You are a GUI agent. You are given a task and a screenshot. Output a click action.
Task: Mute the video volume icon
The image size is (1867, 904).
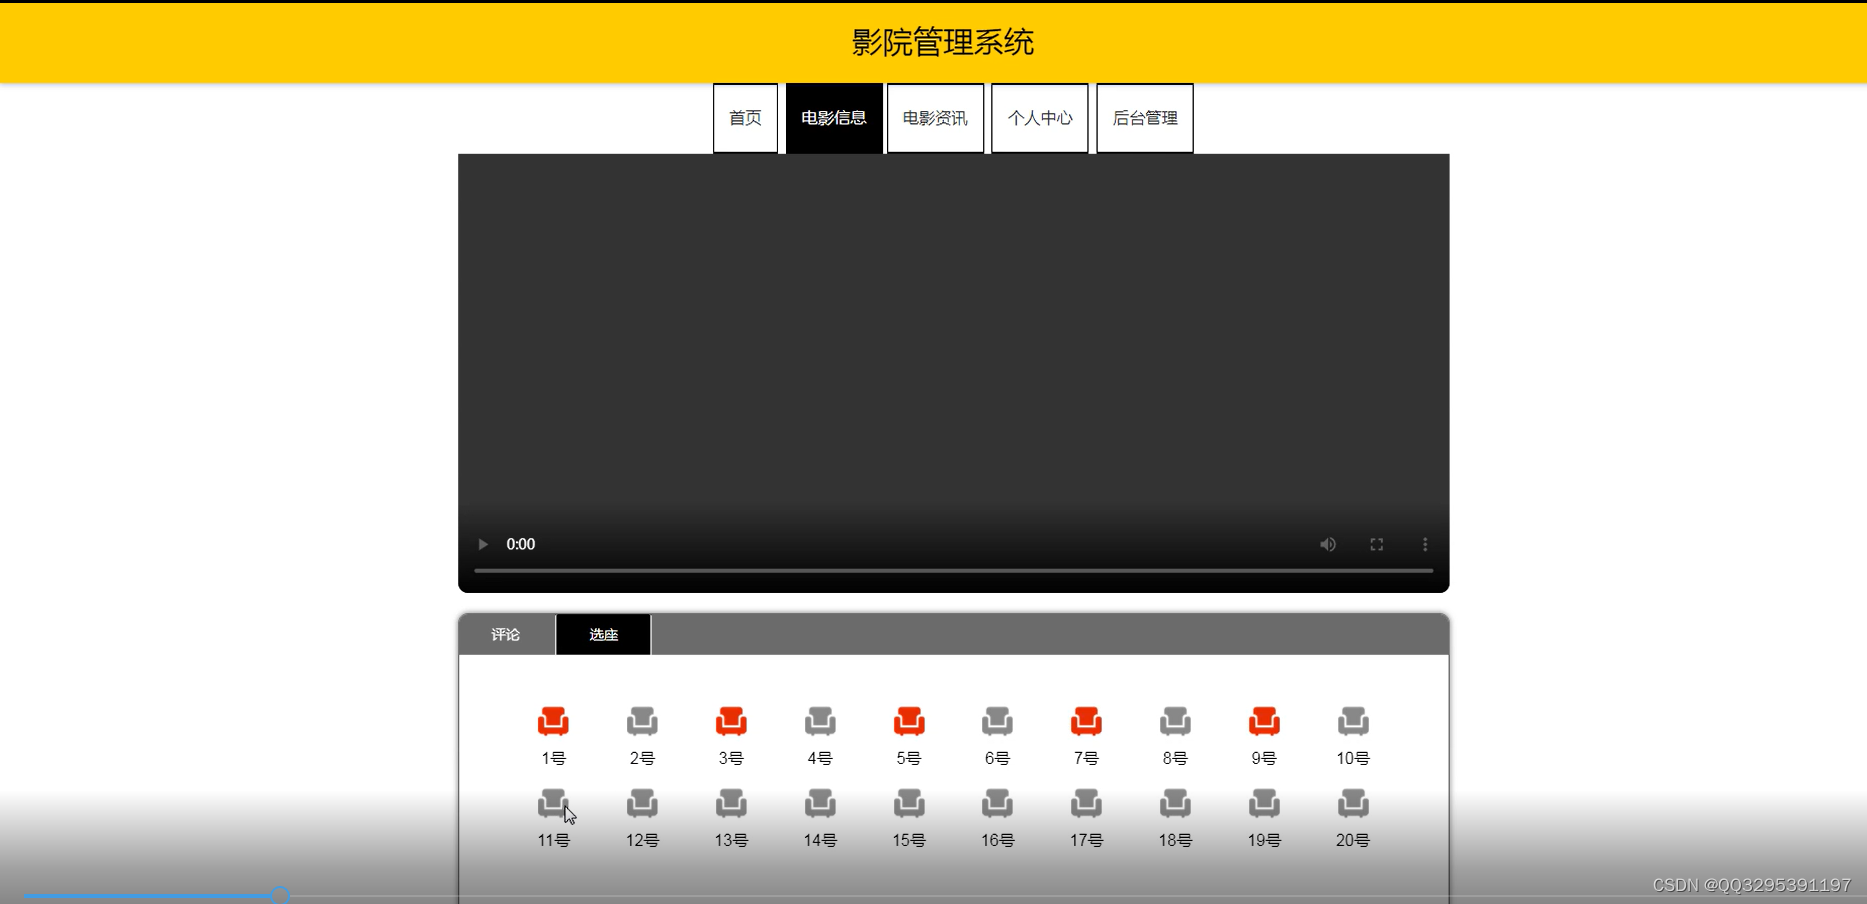click(x=1328, y=544)
